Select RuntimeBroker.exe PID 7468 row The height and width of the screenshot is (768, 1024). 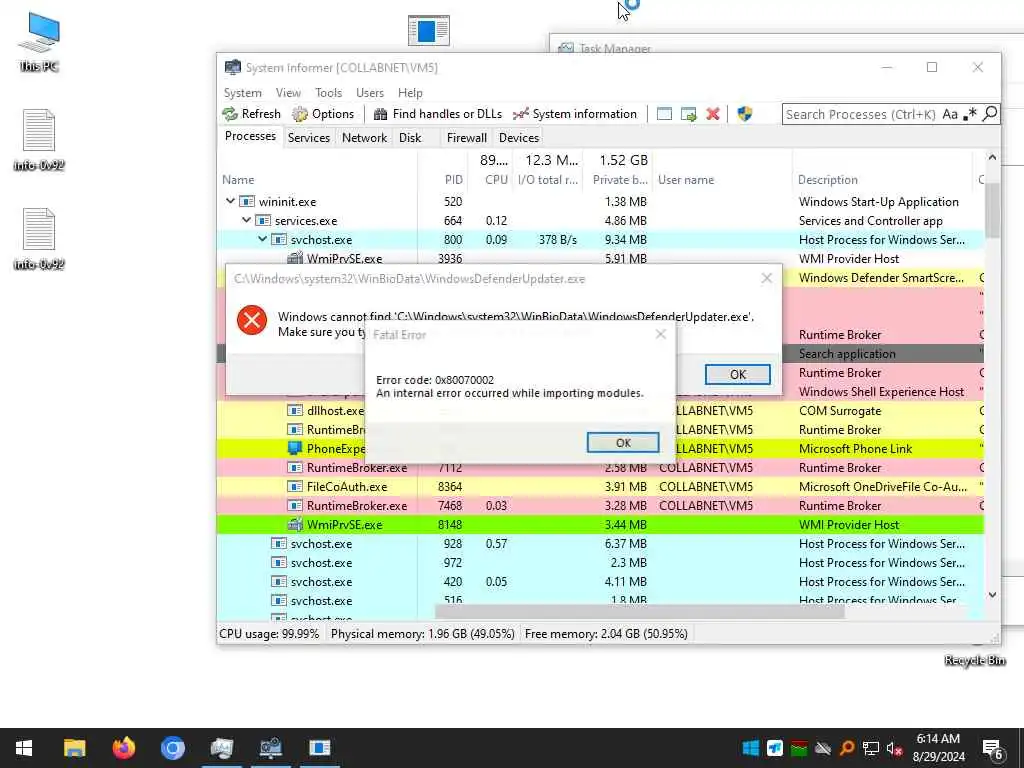tap(601, 505)
